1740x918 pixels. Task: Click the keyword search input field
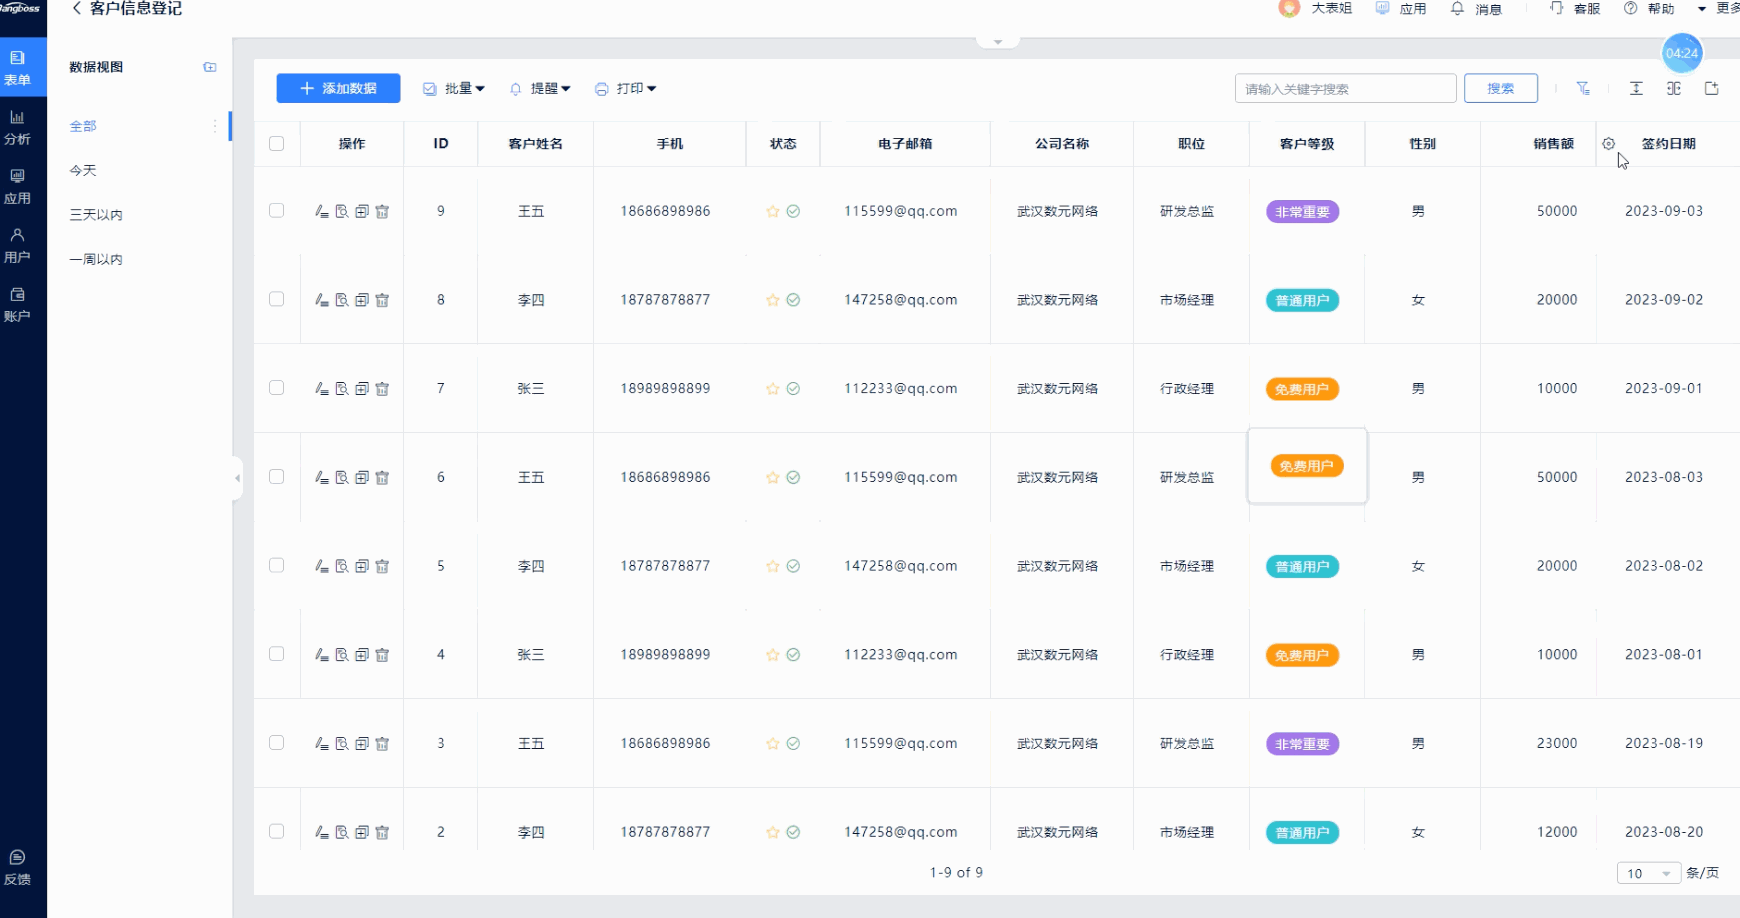1344,88
